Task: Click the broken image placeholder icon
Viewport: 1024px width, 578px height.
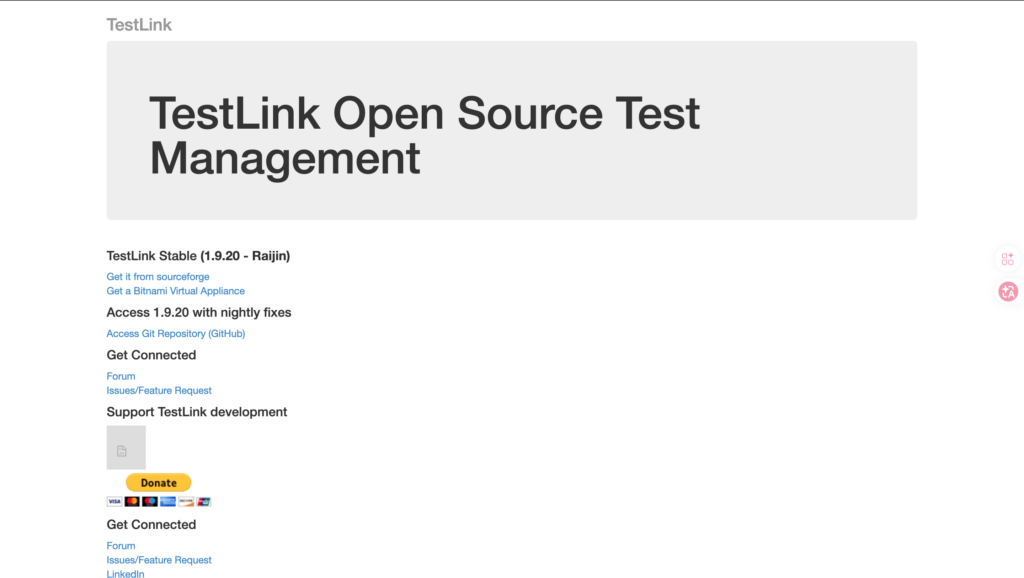Action: (x=126, y=448)
